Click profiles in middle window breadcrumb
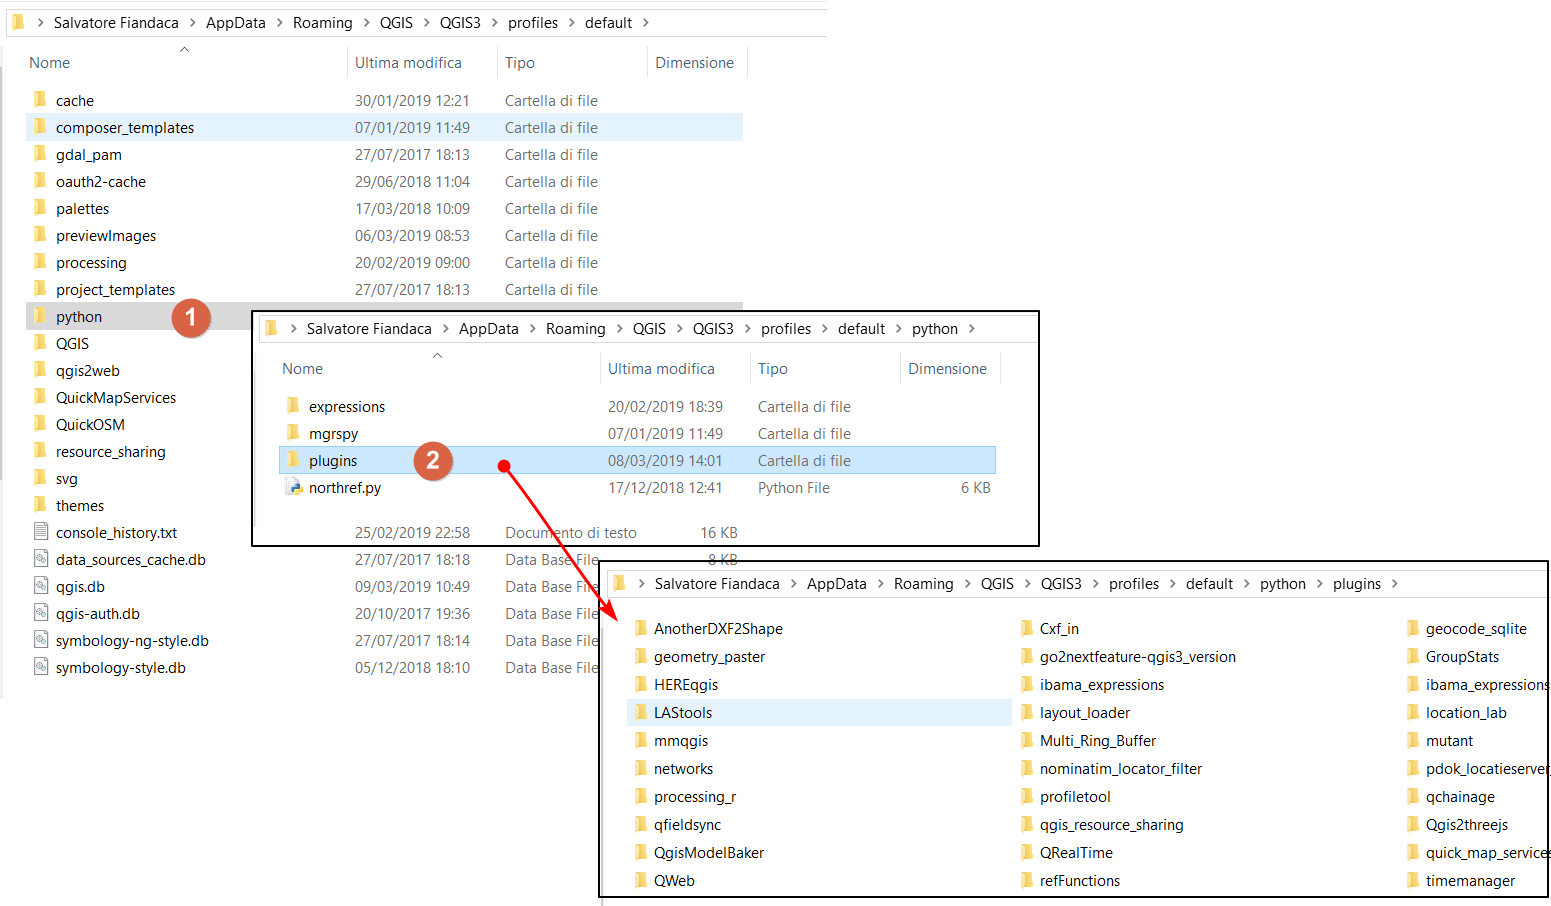The width and height of the screenshot is (1551, 906). (785, 329)
